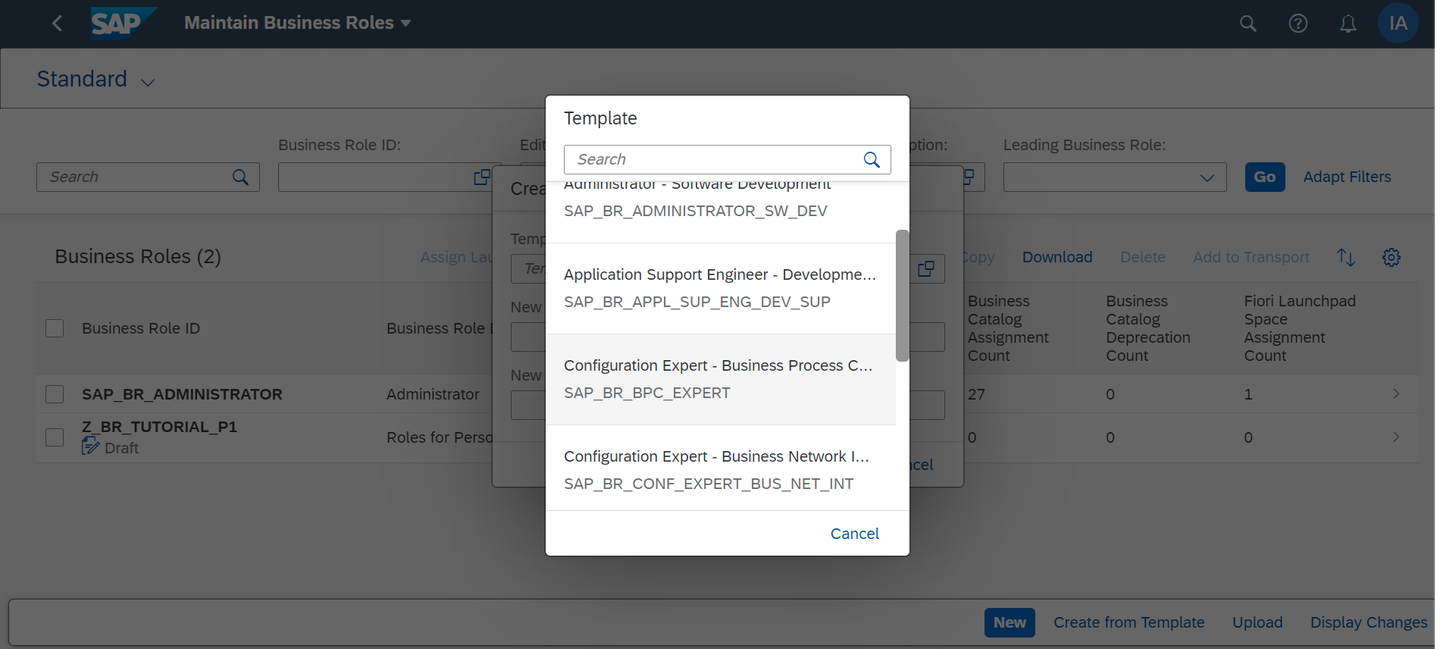Click SAP_BR_ADMINISTRATOR role ID text
The width and height of the screenshot is (1440, 649).
point(182,394)
